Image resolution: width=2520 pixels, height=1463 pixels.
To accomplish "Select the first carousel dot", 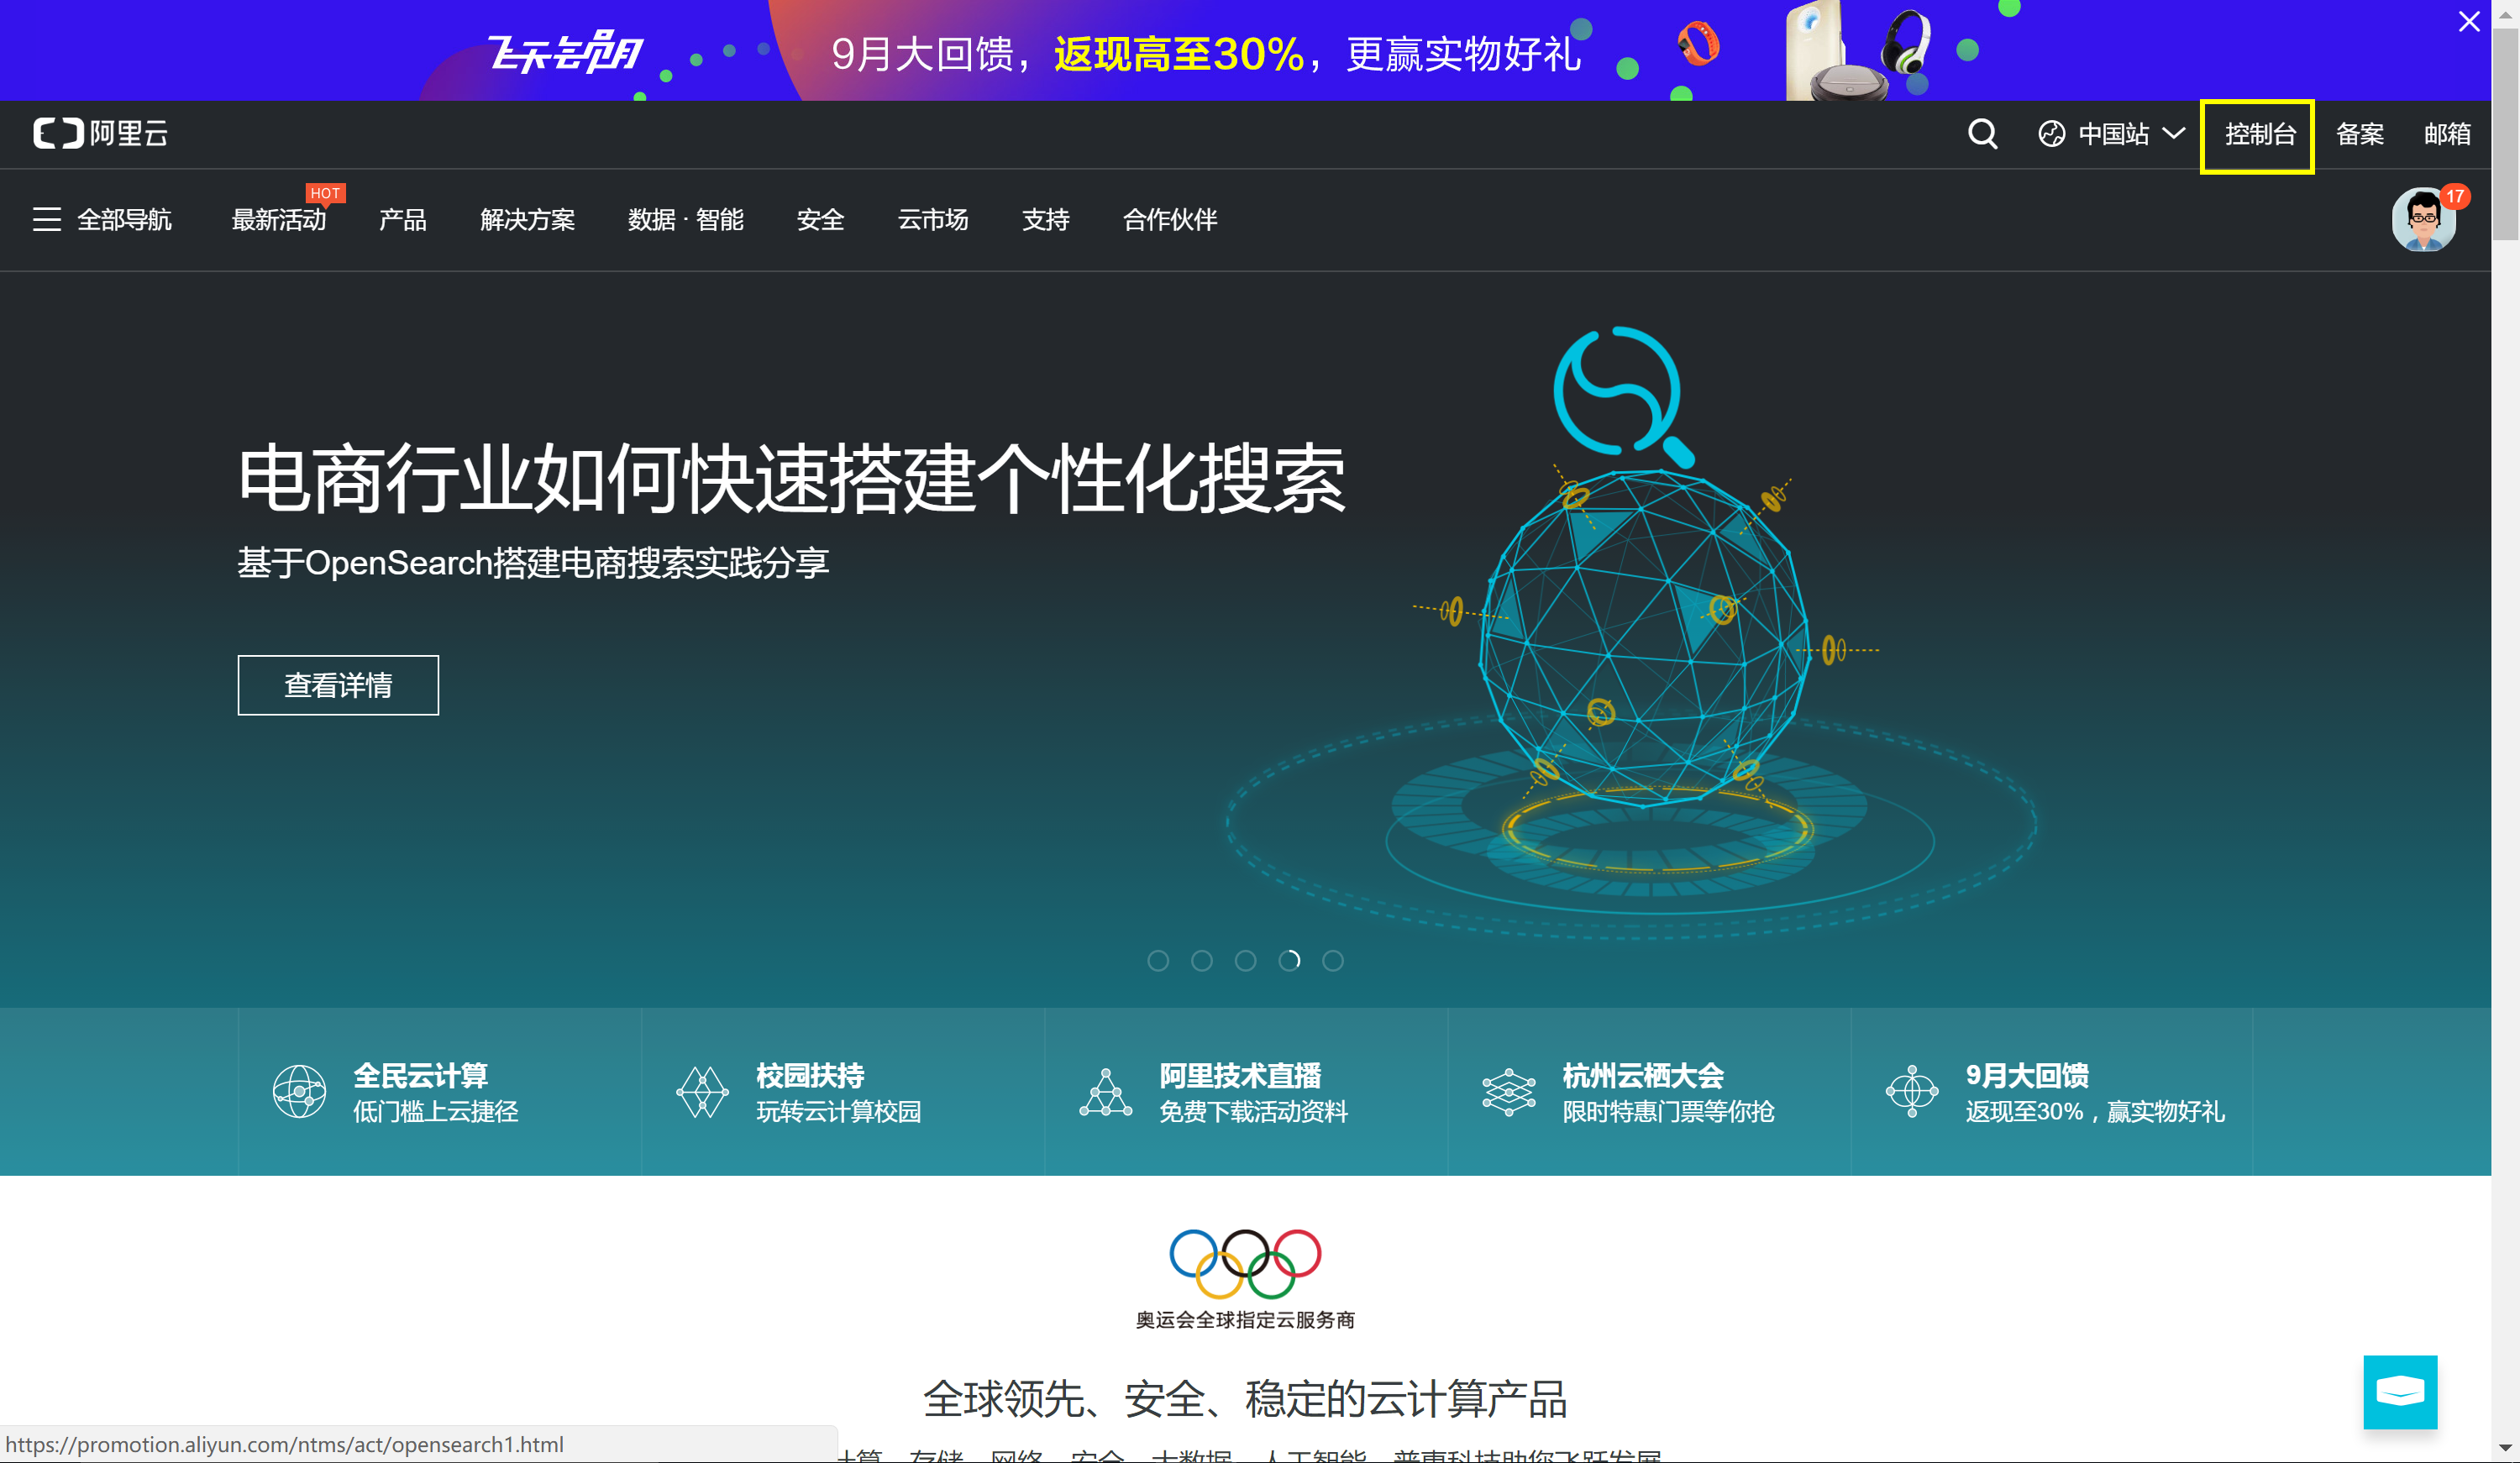I will point(1158,961).
